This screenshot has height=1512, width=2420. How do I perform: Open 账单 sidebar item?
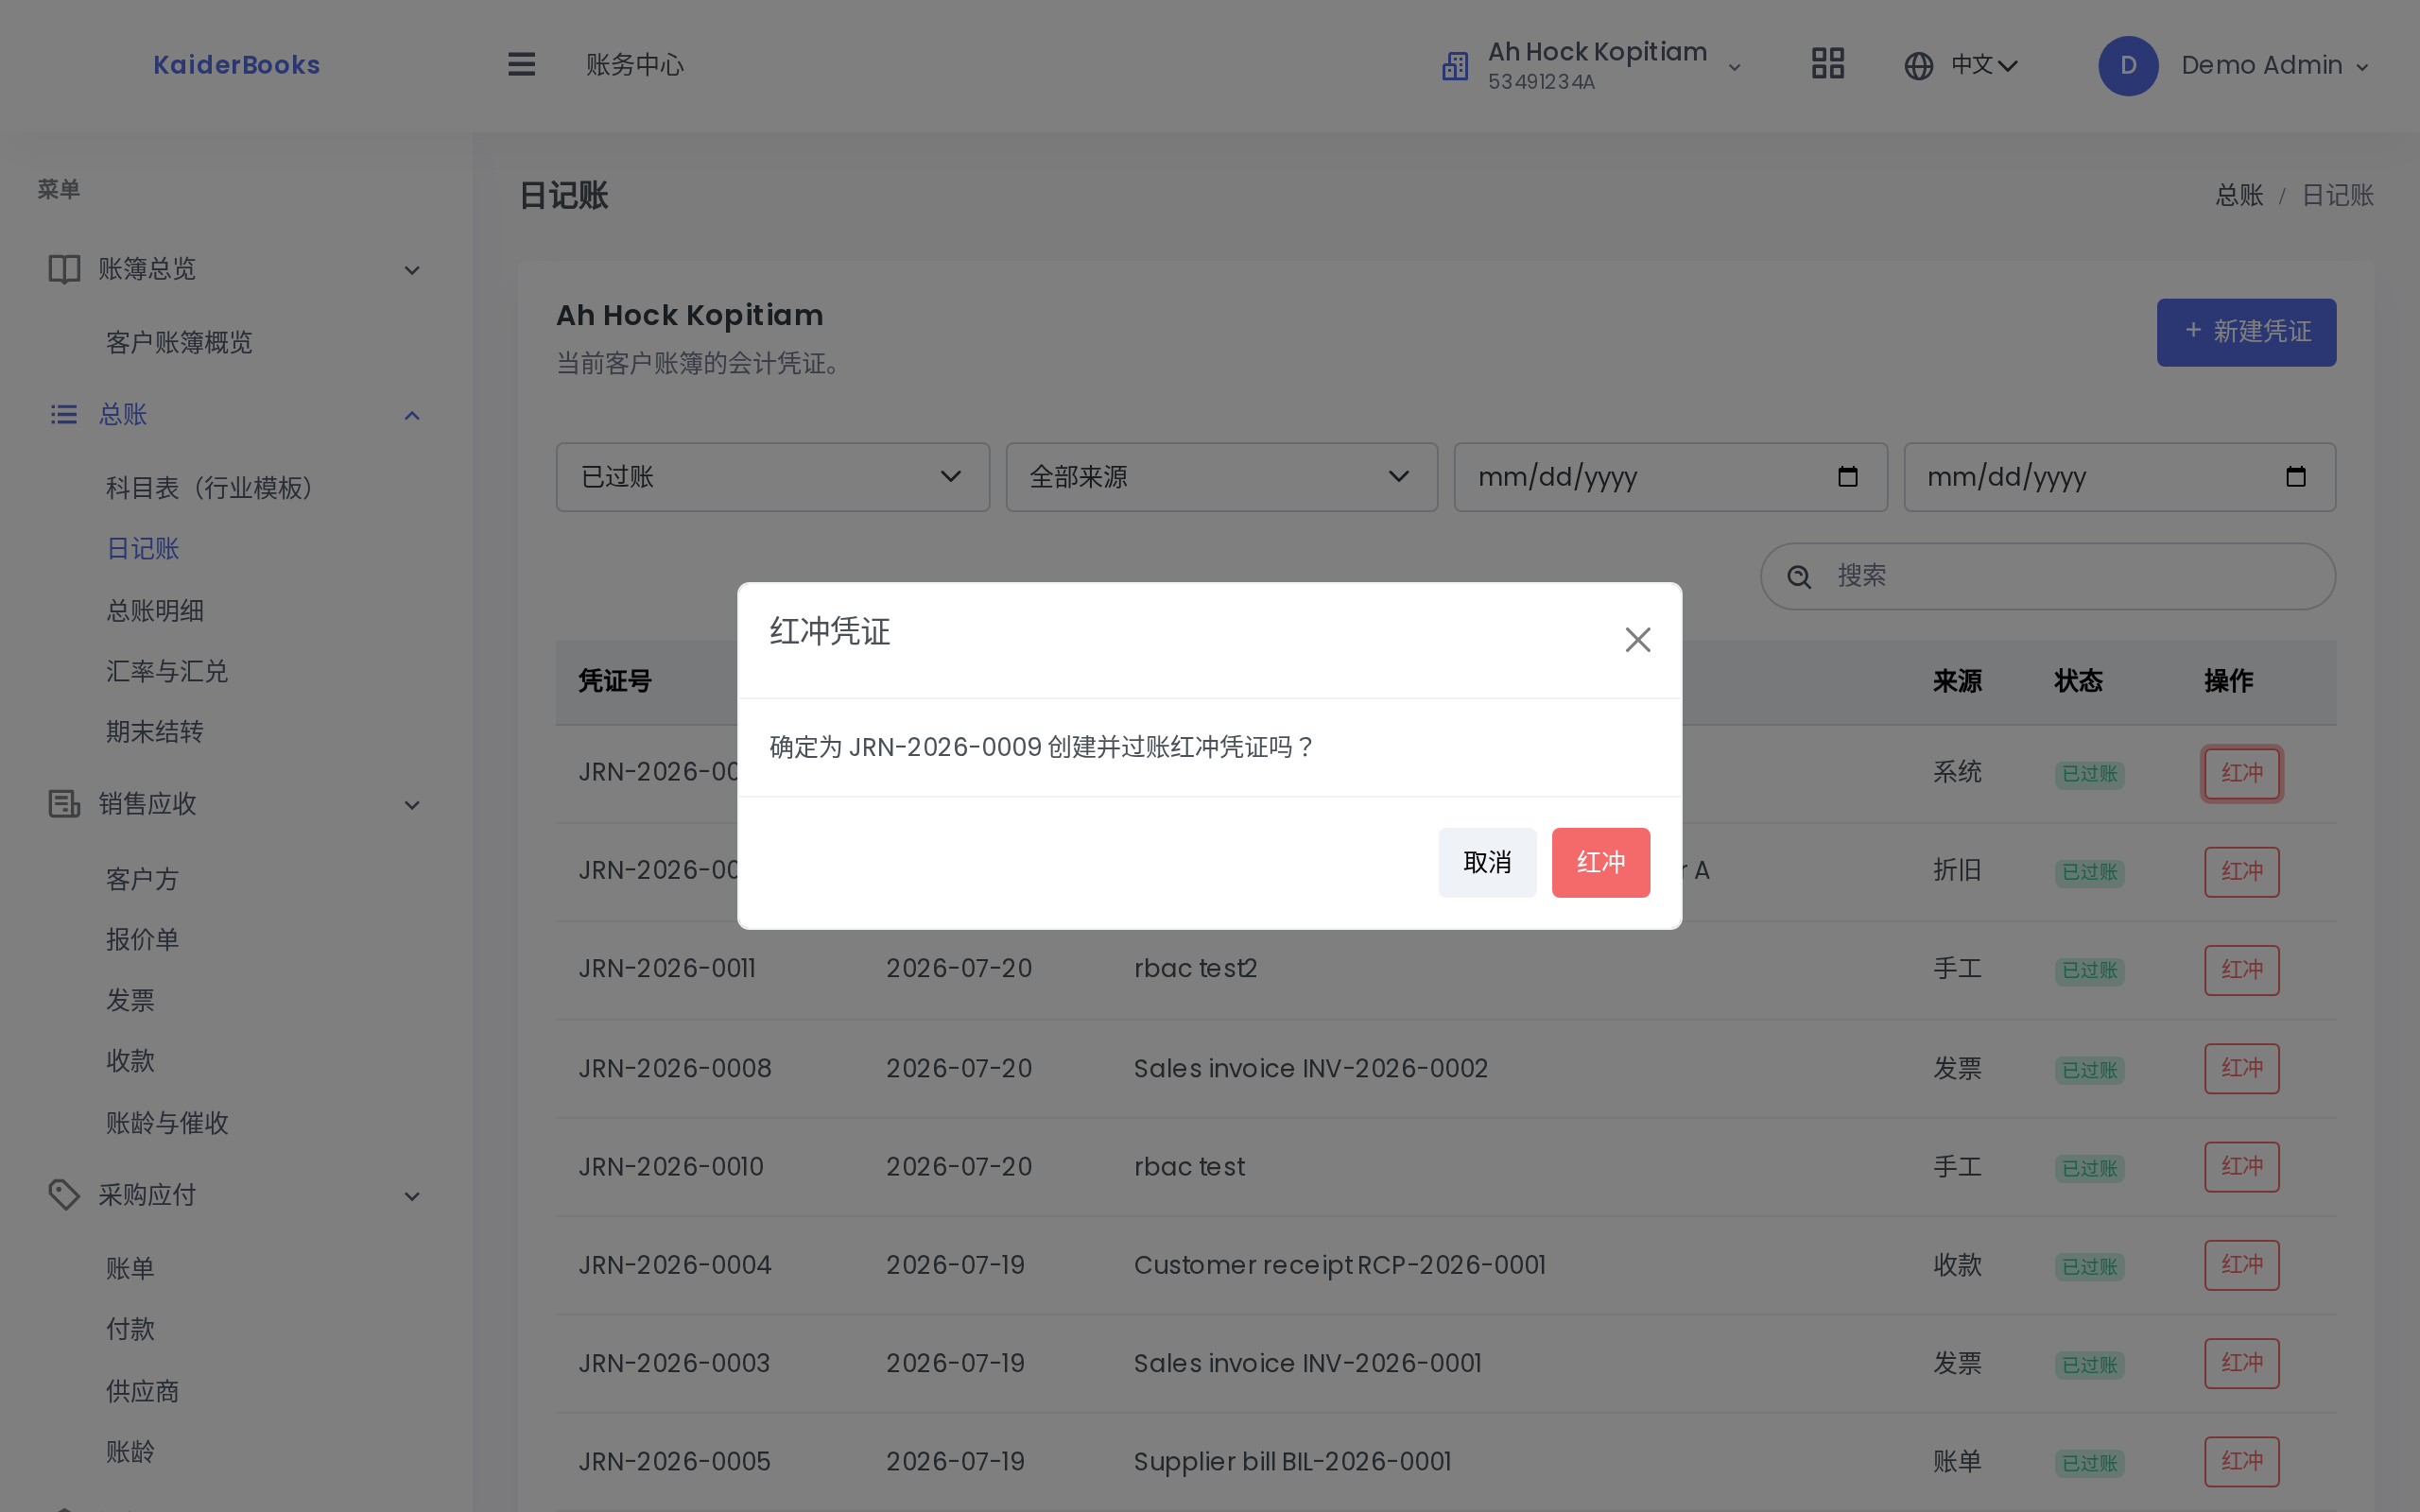[131, 1268]
